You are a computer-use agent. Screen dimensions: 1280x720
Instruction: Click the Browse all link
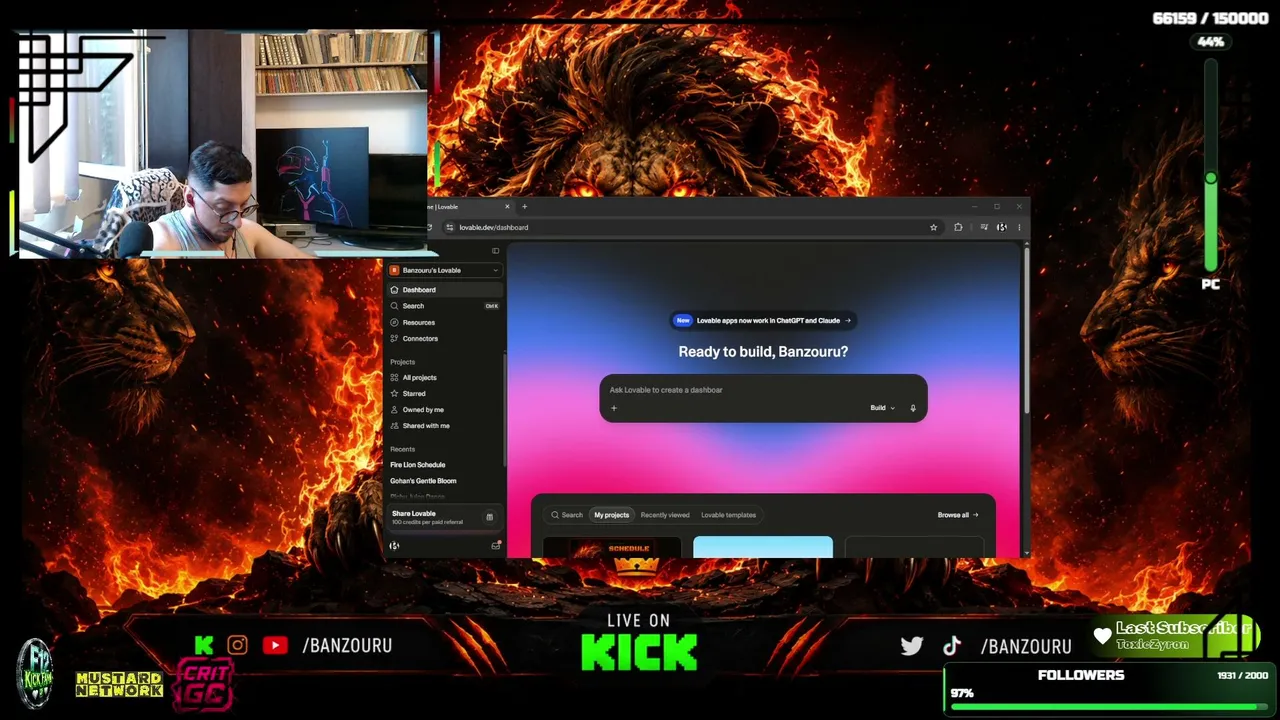coord(958,515)
